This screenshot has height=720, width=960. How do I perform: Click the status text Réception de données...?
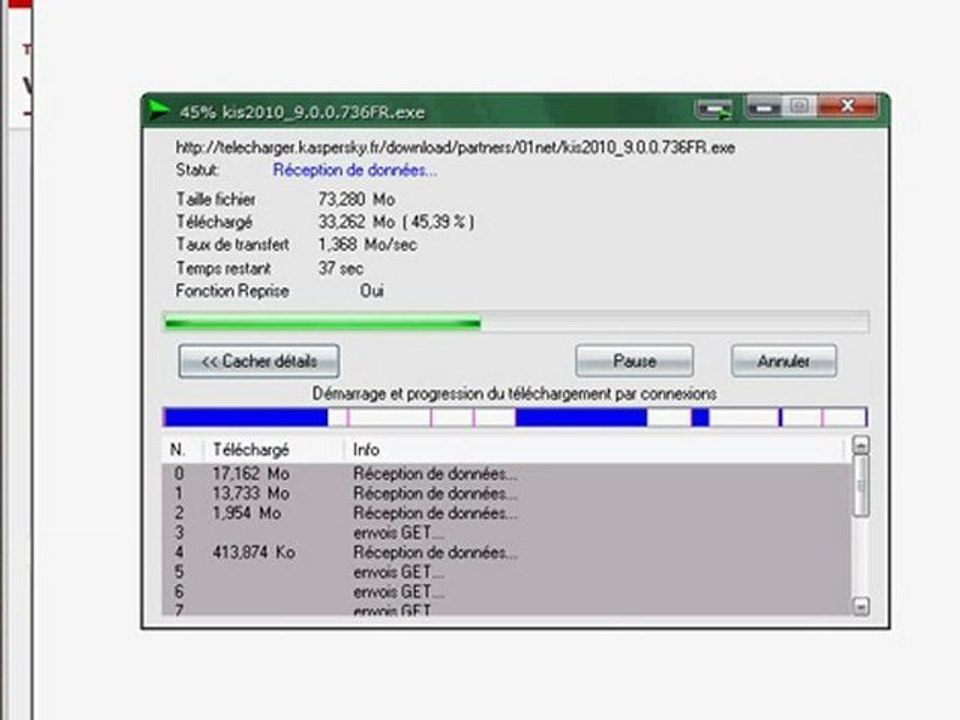point(354,170)
